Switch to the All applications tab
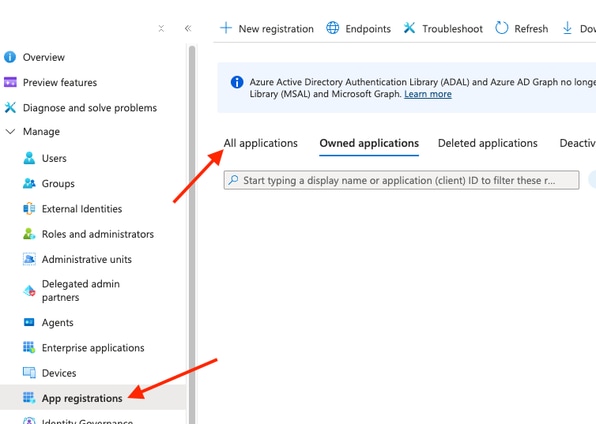The image size is (596, 424). 260,143
